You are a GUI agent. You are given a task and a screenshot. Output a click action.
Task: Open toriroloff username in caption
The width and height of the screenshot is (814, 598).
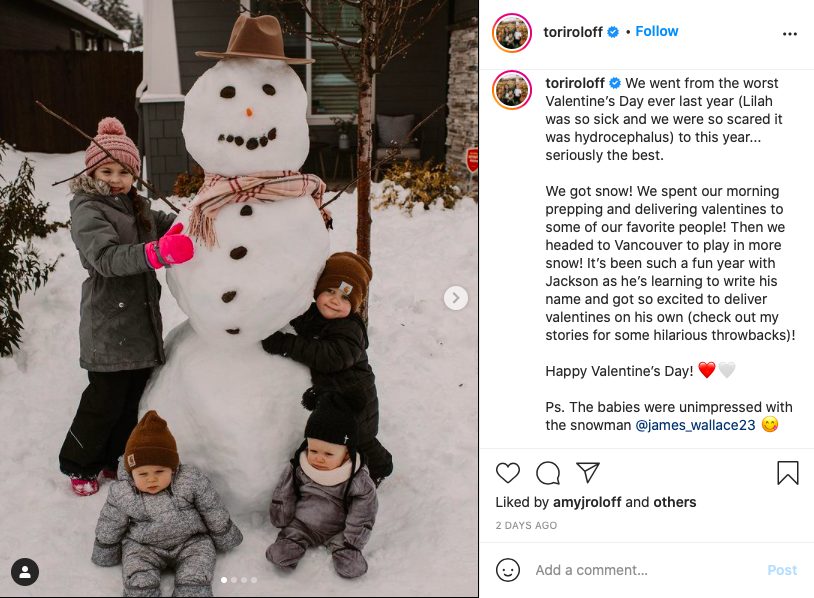pos(575,83)
